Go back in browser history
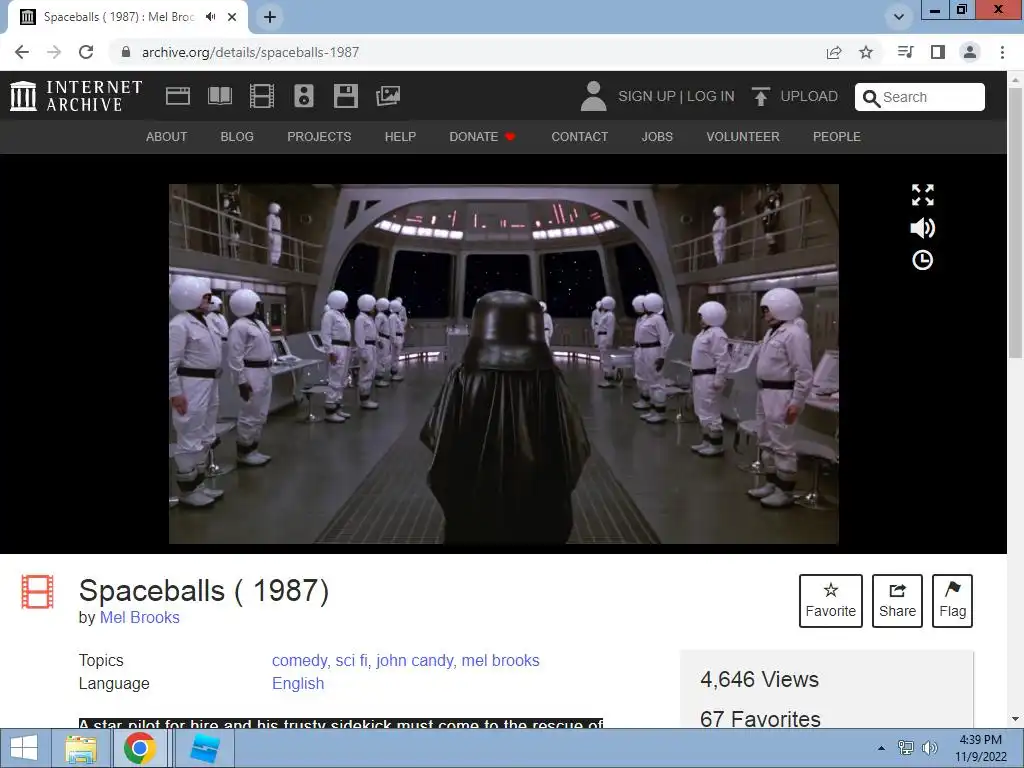This screenshot has width=1024, height=768. 22,52
